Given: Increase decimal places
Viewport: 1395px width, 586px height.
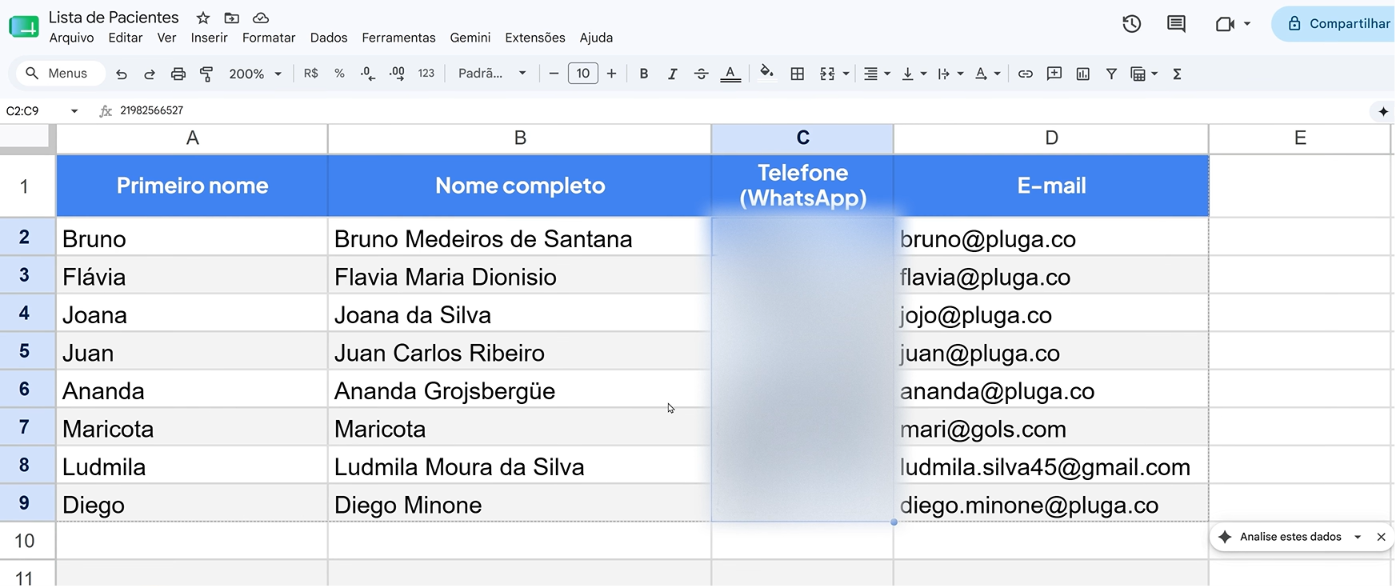Looking at the screenshot, I should click(x=397, y=74).
